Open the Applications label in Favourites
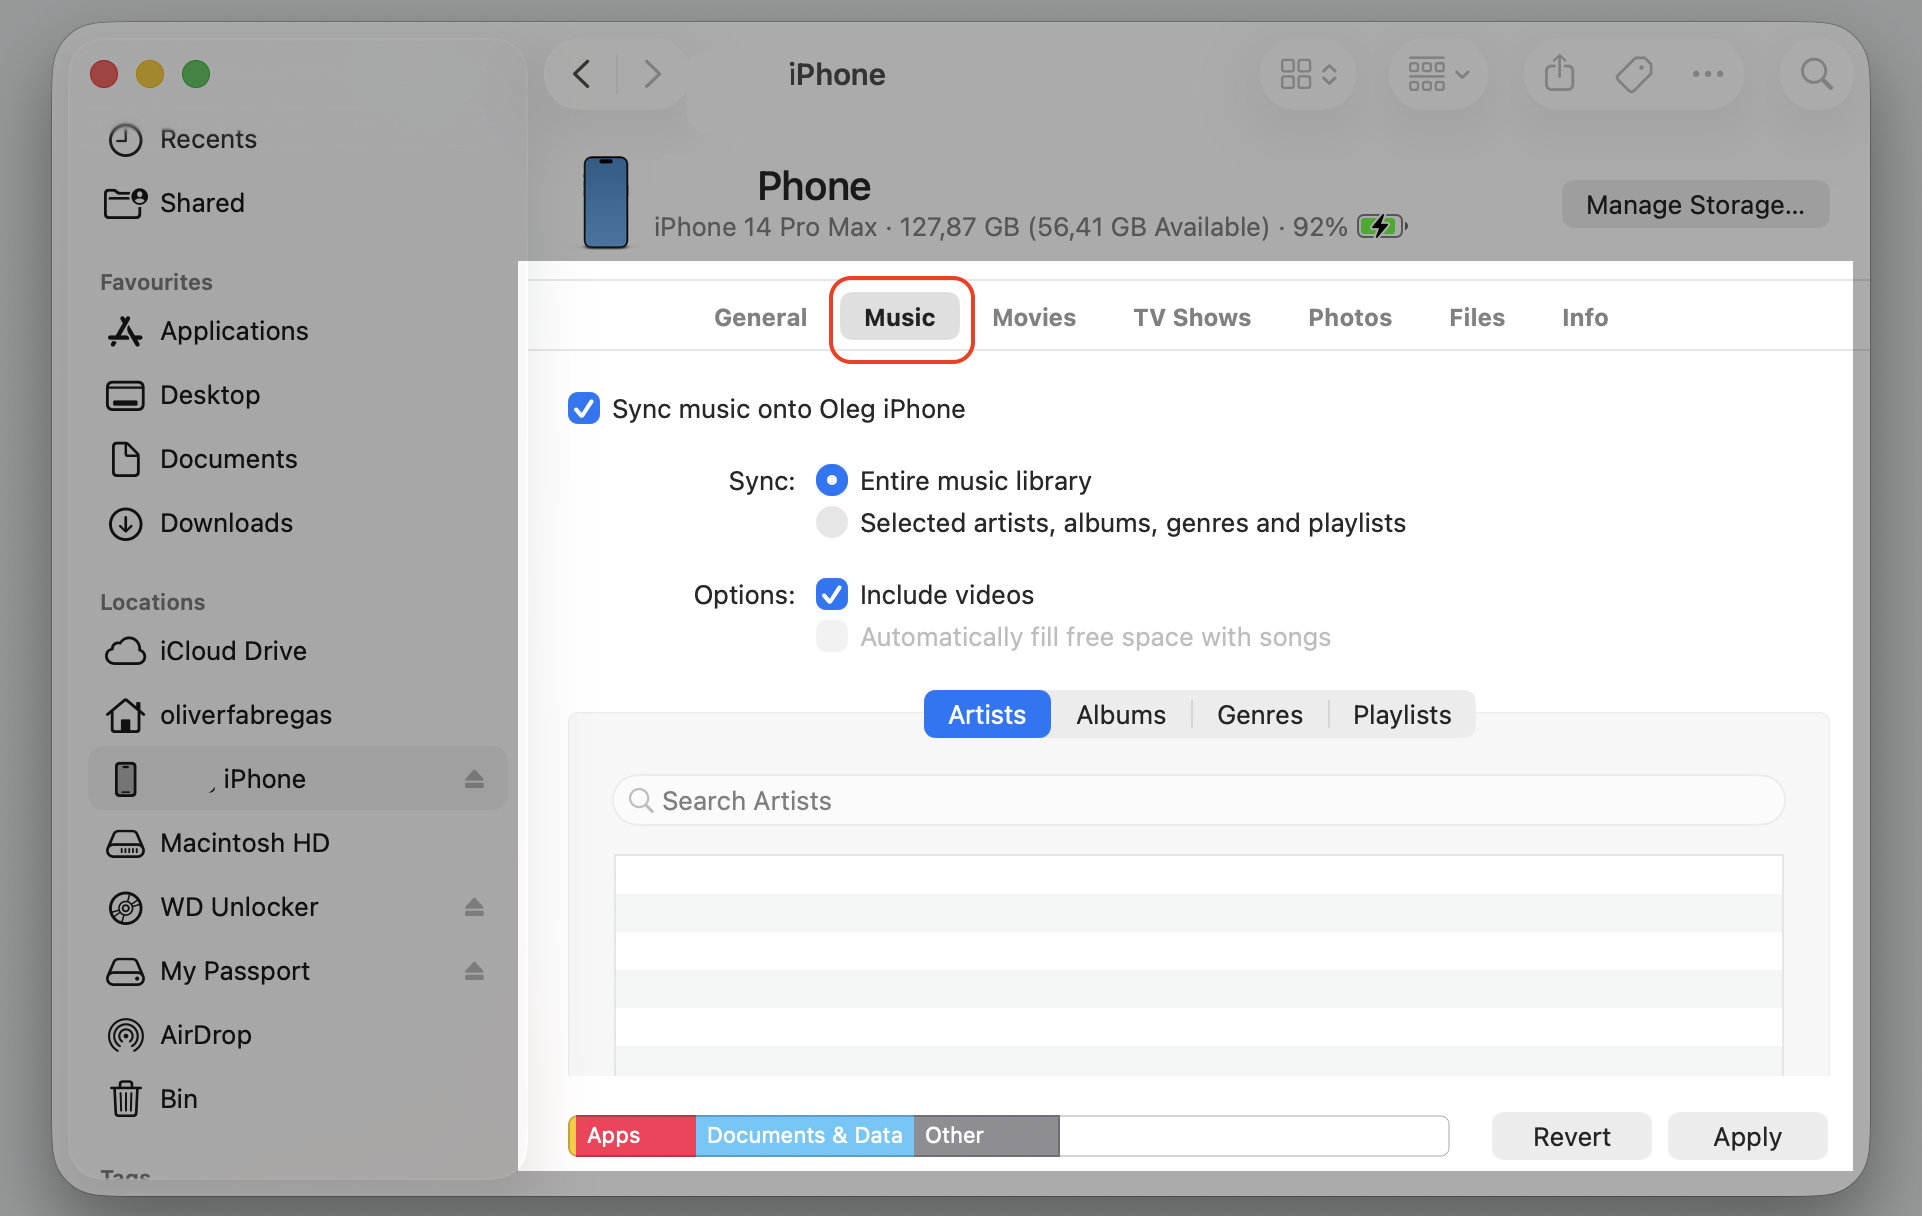 [234, 331]
